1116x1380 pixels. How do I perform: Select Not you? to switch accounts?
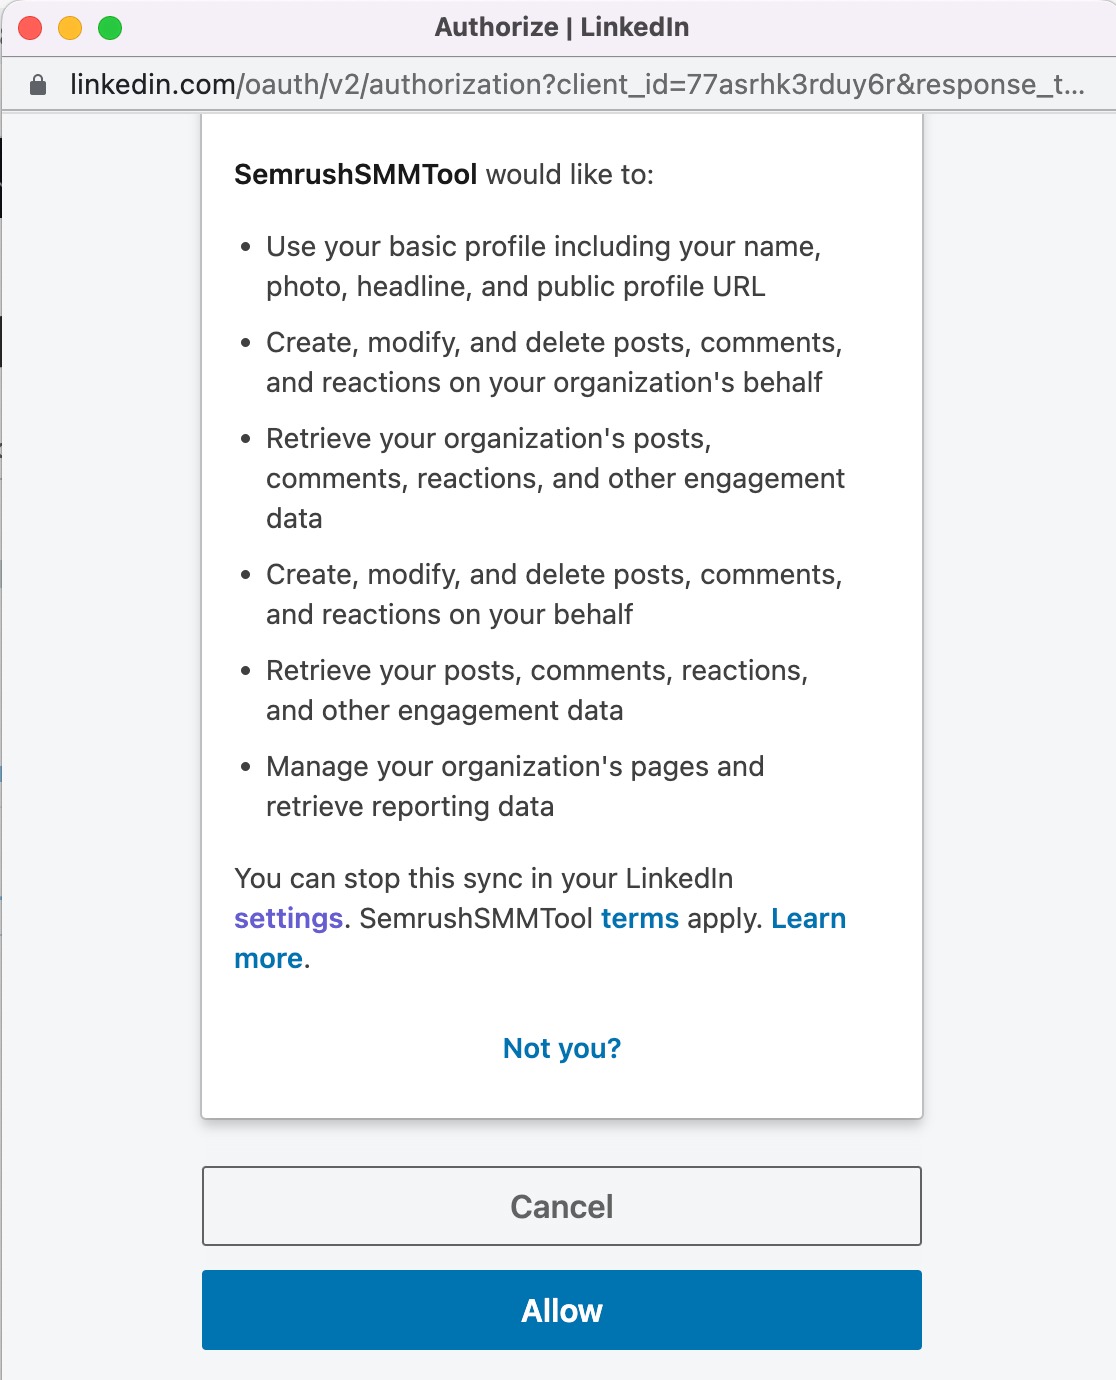[561, 1048]
